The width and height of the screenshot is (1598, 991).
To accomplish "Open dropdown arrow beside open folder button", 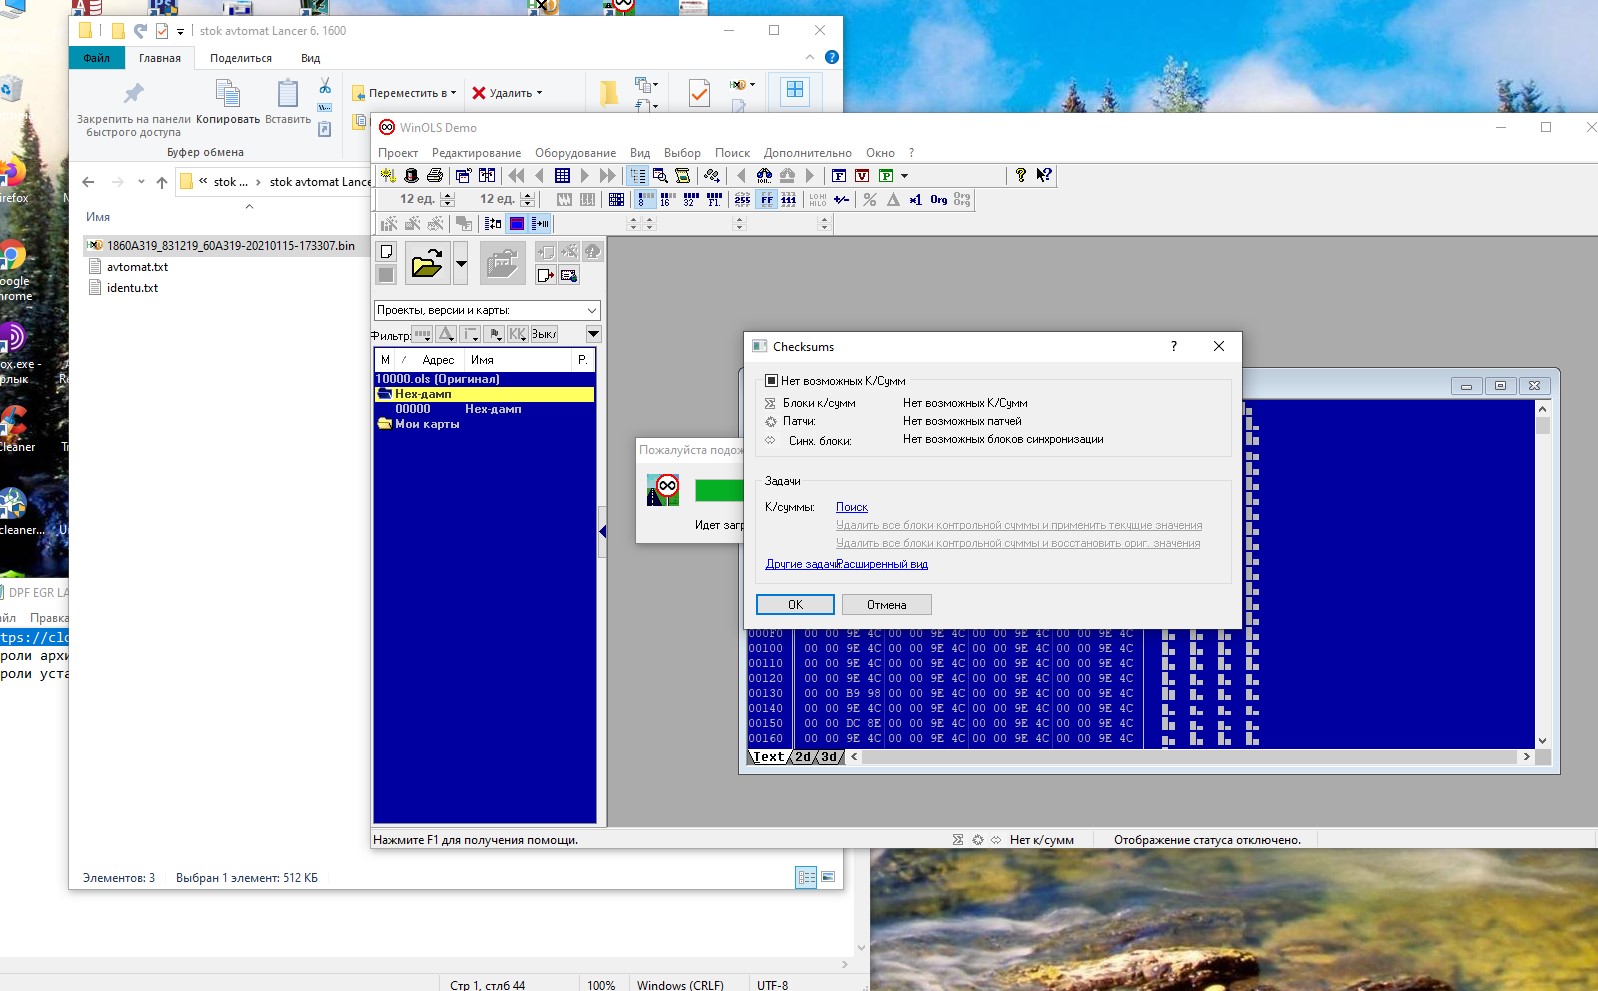I will click(461, 264).
